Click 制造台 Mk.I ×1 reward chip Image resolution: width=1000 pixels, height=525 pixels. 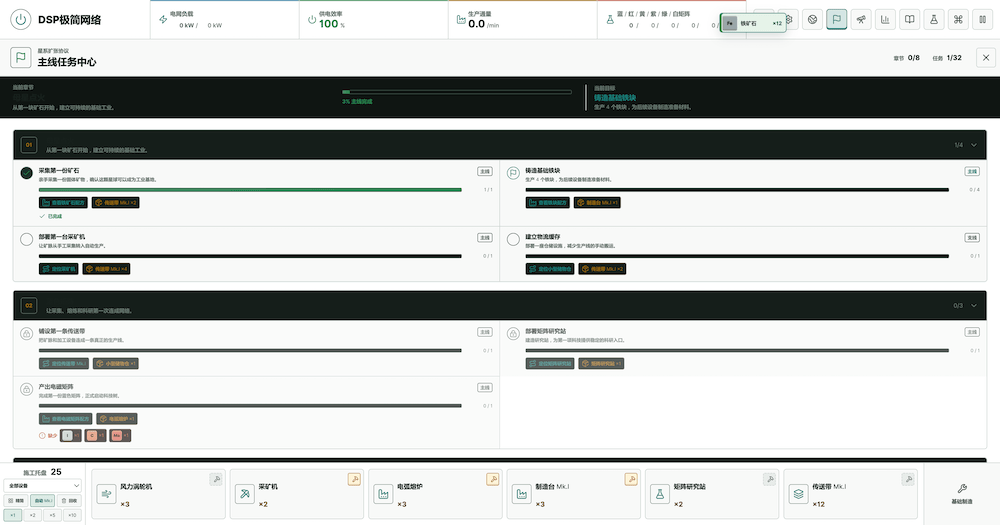point(597,202)
